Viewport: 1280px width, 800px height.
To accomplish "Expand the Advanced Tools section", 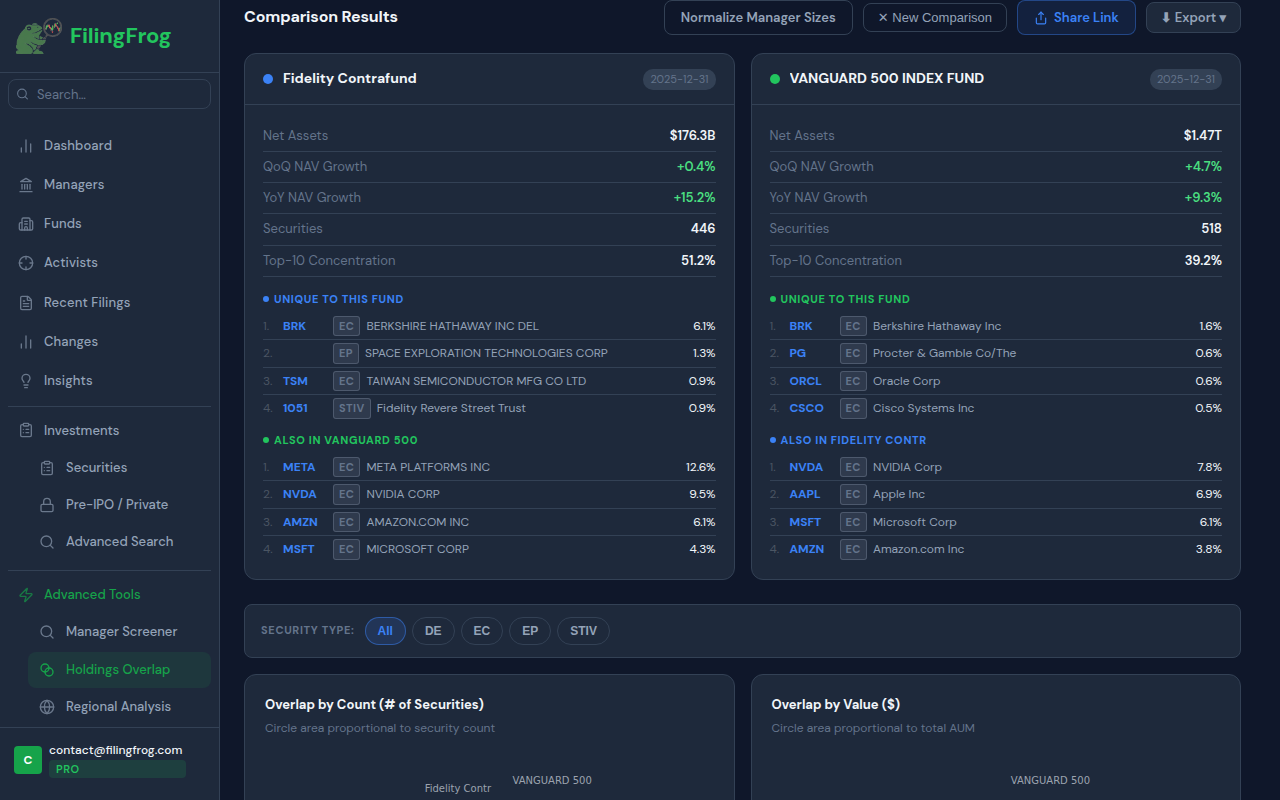I will 92,594.
